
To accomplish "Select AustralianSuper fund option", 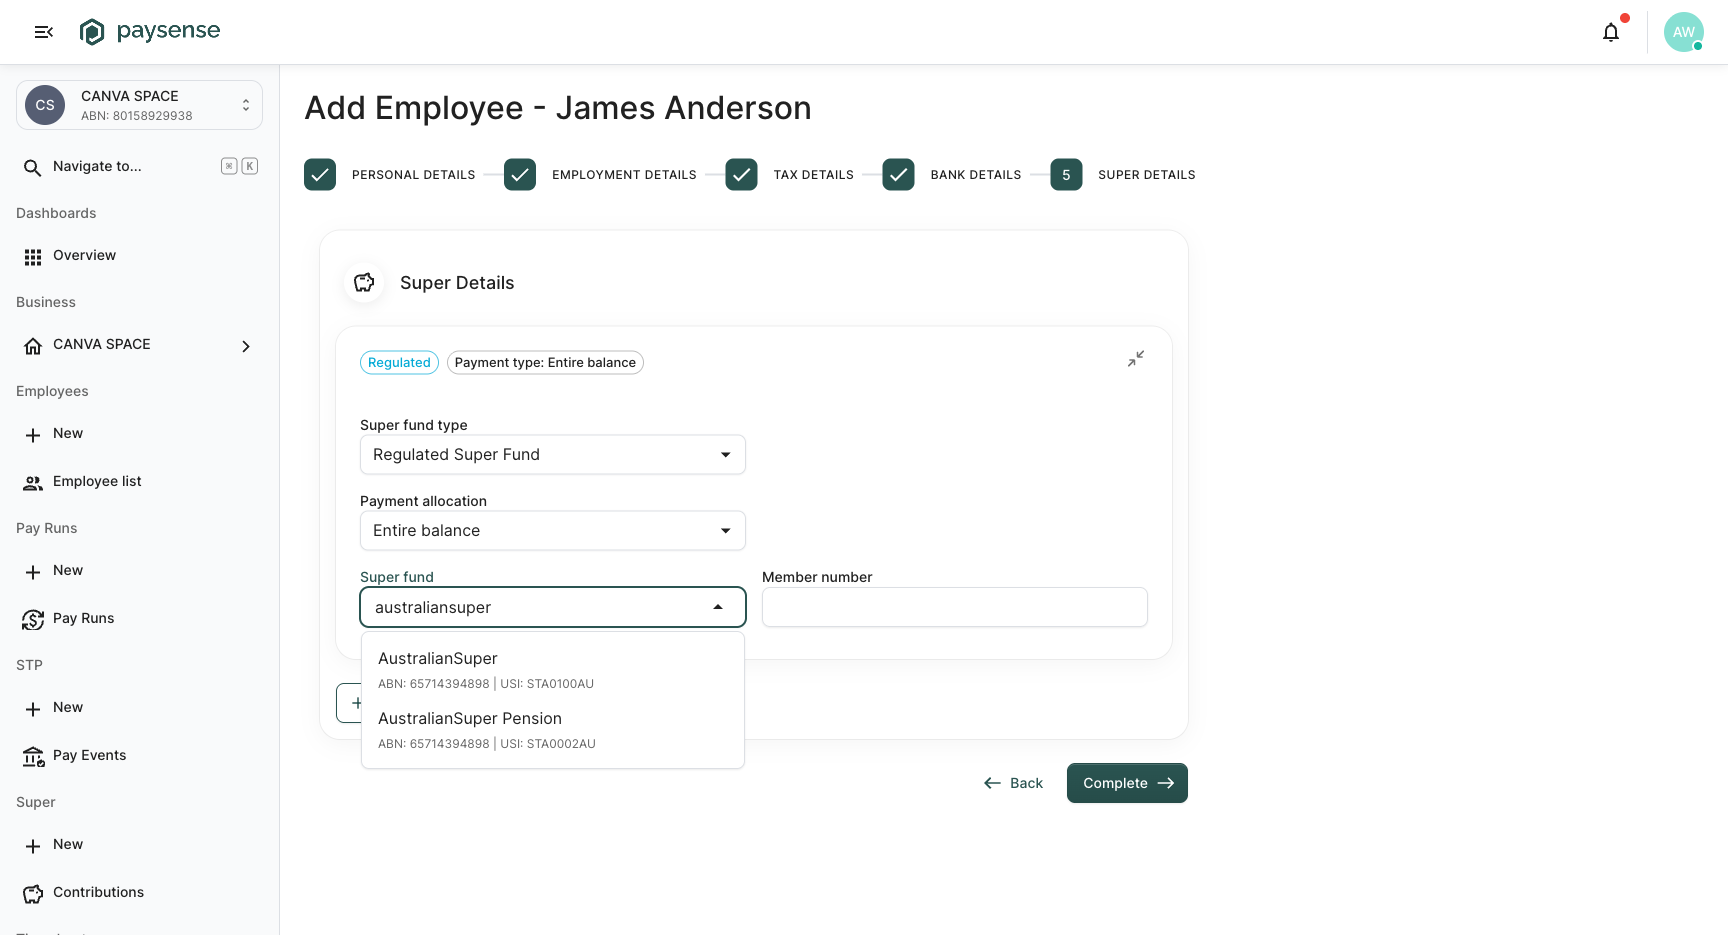I will coord(553,670).
